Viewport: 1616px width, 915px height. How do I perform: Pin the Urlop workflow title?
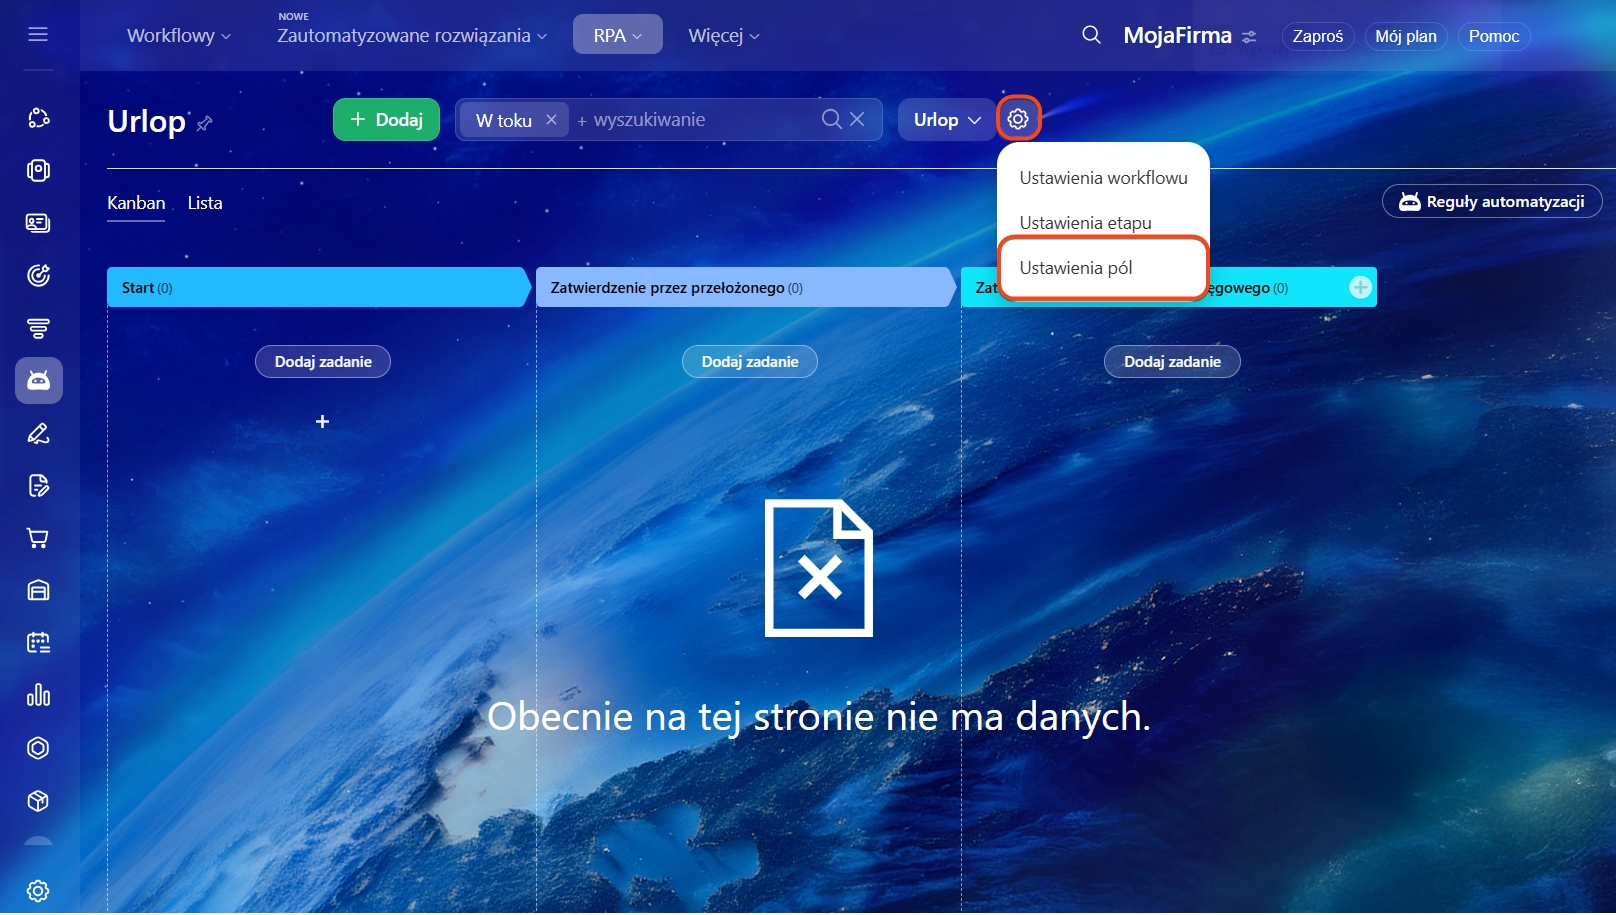pos(205,123)
